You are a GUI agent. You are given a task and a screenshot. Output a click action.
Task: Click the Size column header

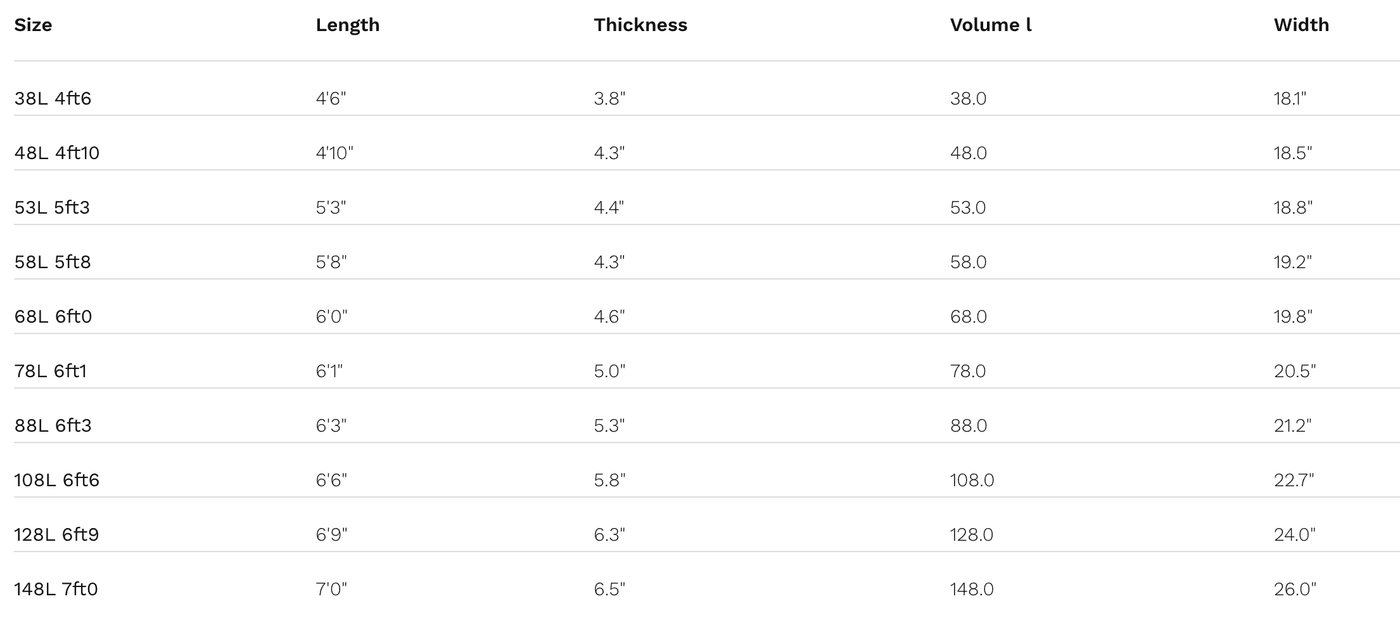[33, 25]
